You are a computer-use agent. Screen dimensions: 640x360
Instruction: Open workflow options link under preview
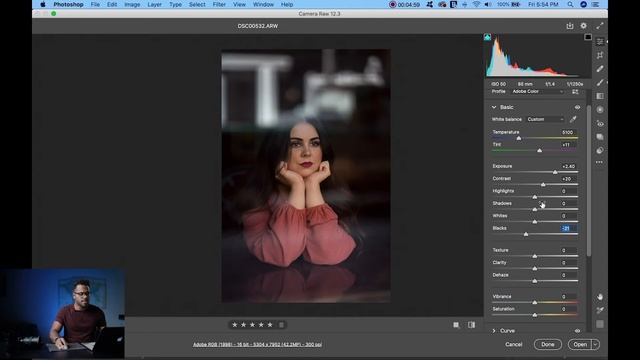pos(257,344)
